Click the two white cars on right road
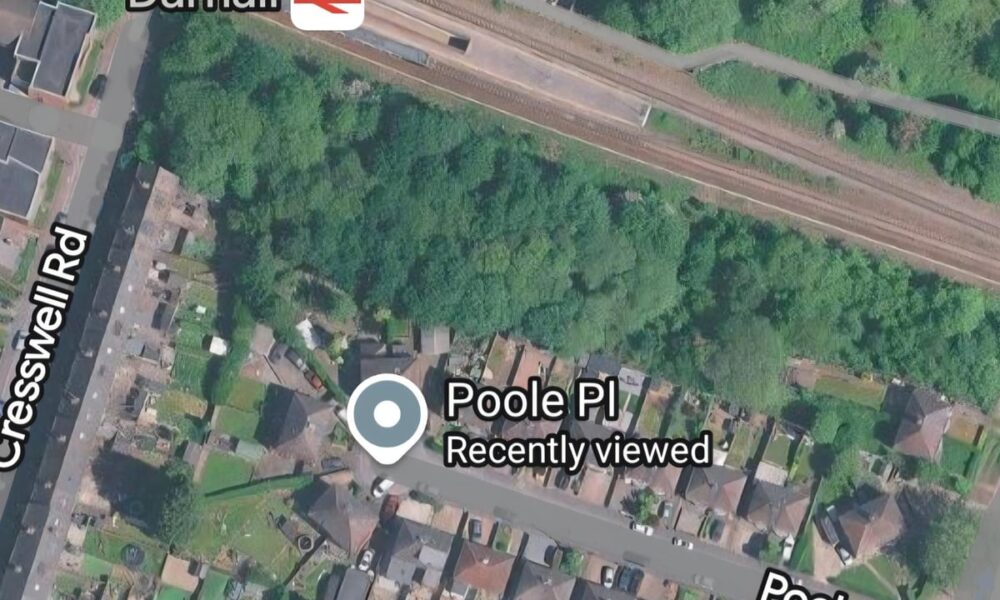 click(x=661, y=536)
